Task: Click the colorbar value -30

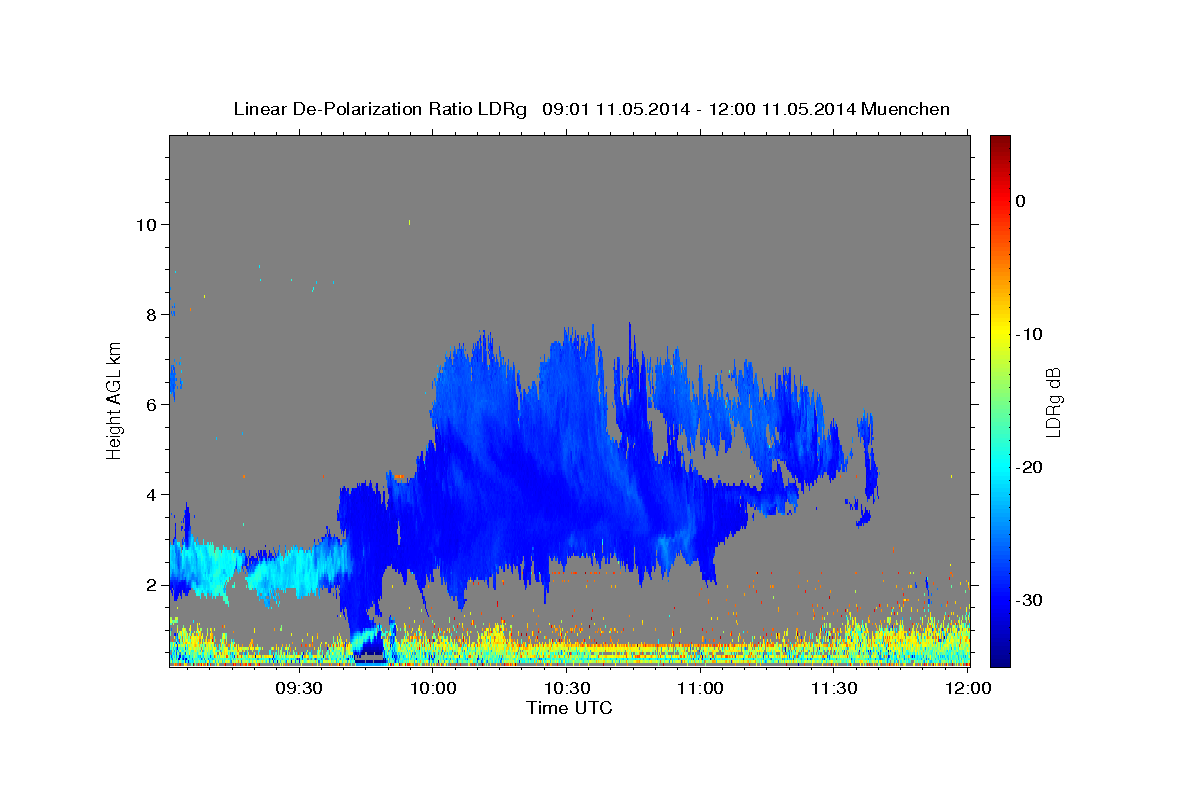Action: (1030, 600)
